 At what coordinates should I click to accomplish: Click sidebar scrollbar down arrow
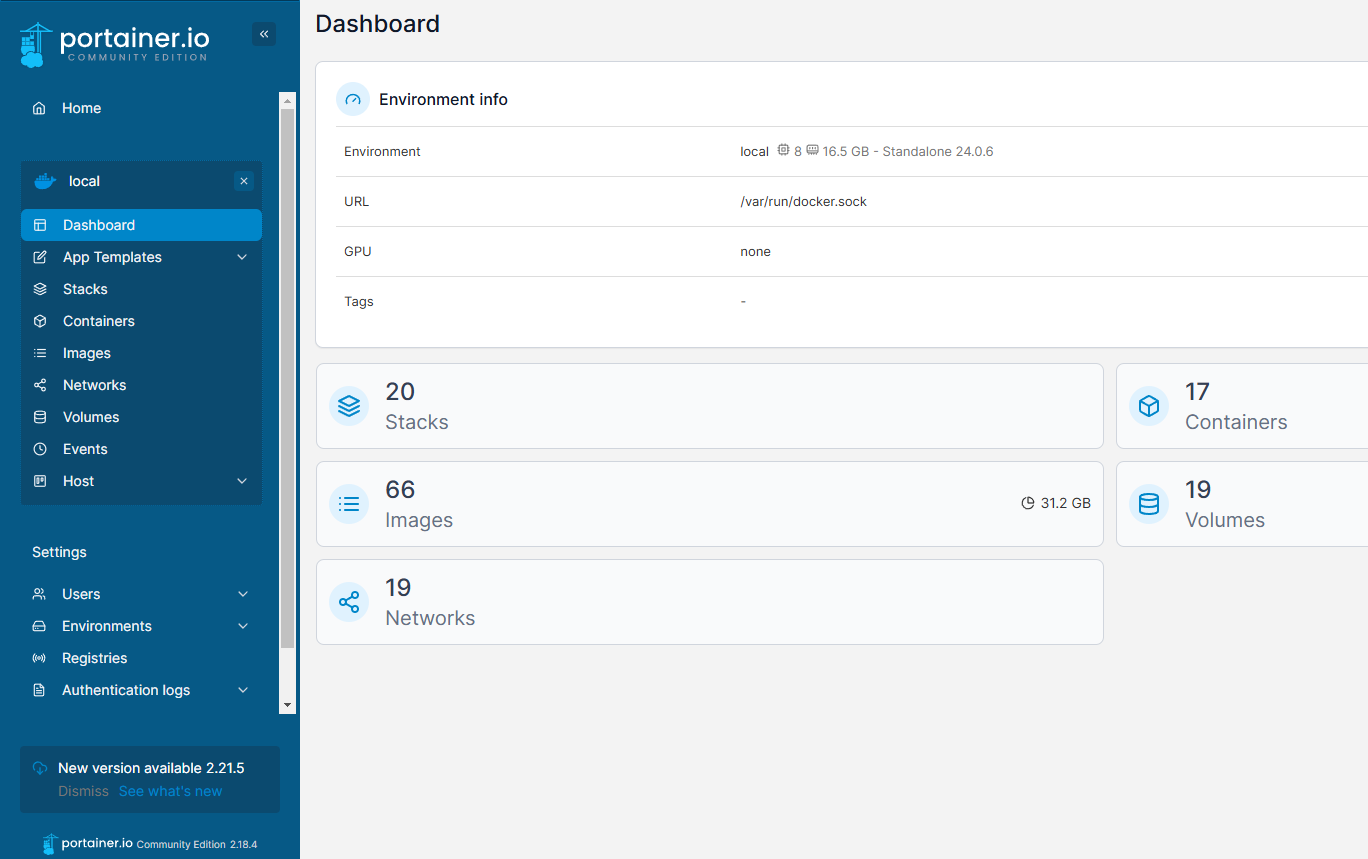288,706
